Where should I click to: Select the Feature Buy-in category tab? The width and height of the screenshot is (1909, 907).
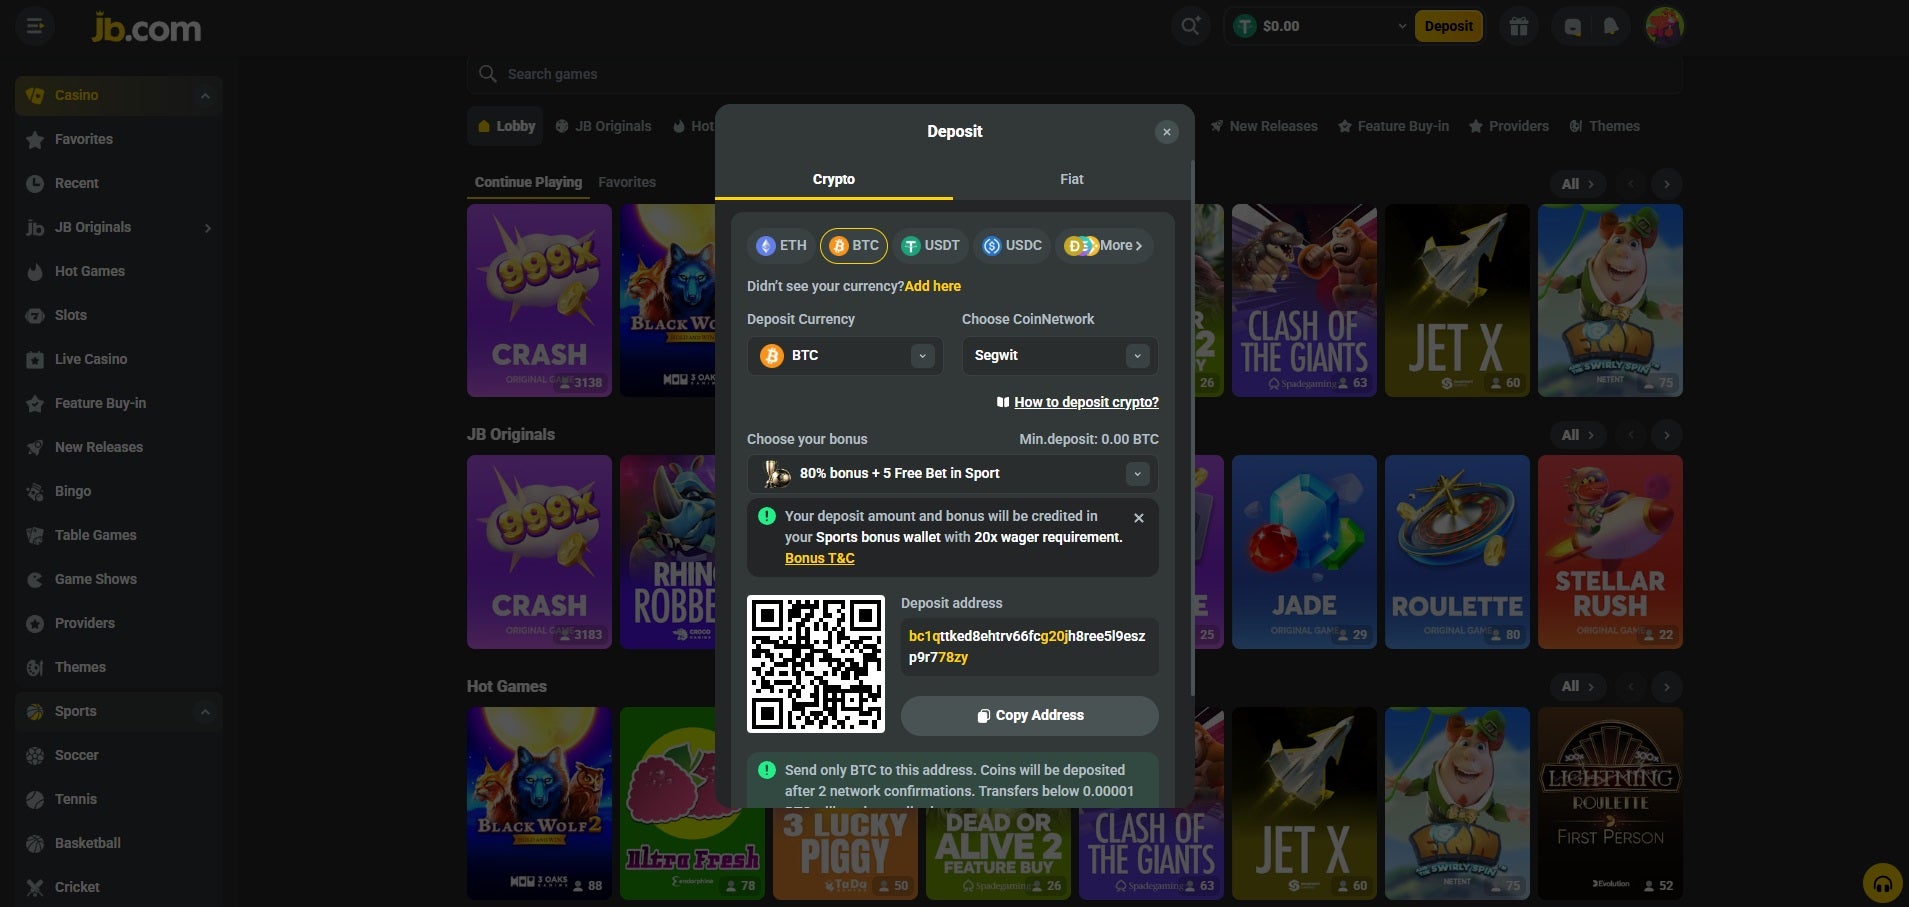click(x=1393, y=126)
